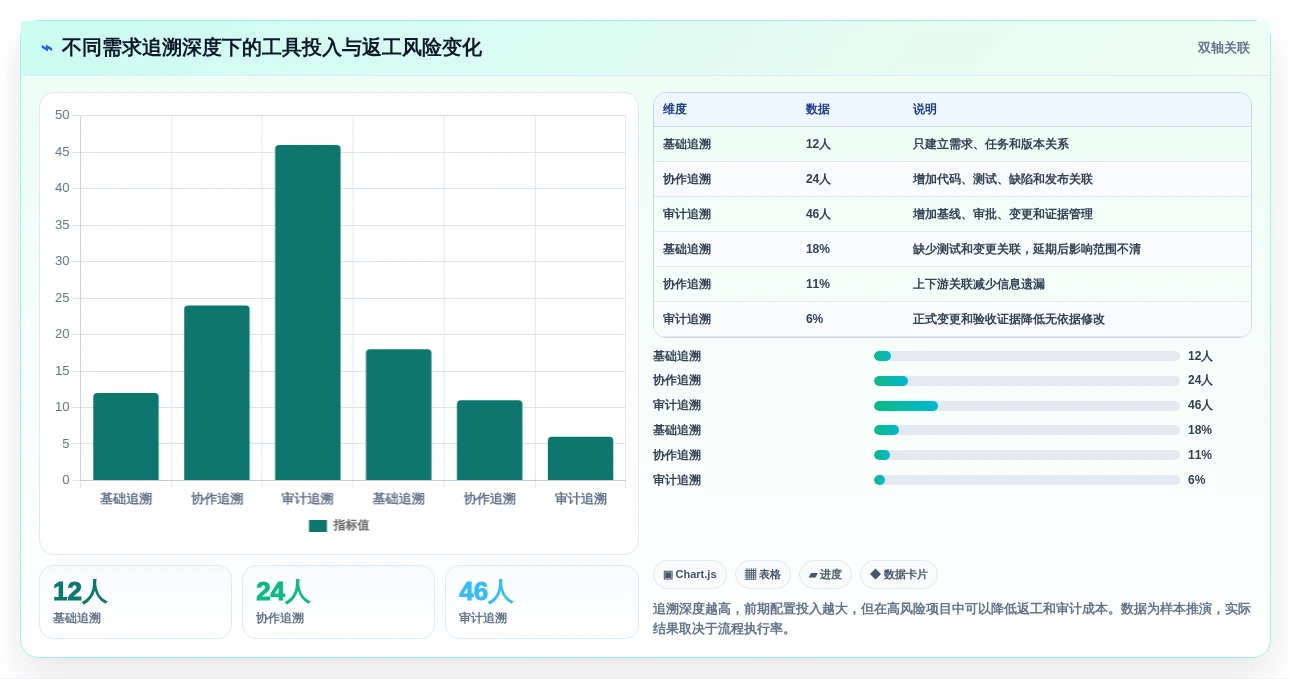Click the Chart.js chip
The image size is (1291, 679).
pos(690,575)
